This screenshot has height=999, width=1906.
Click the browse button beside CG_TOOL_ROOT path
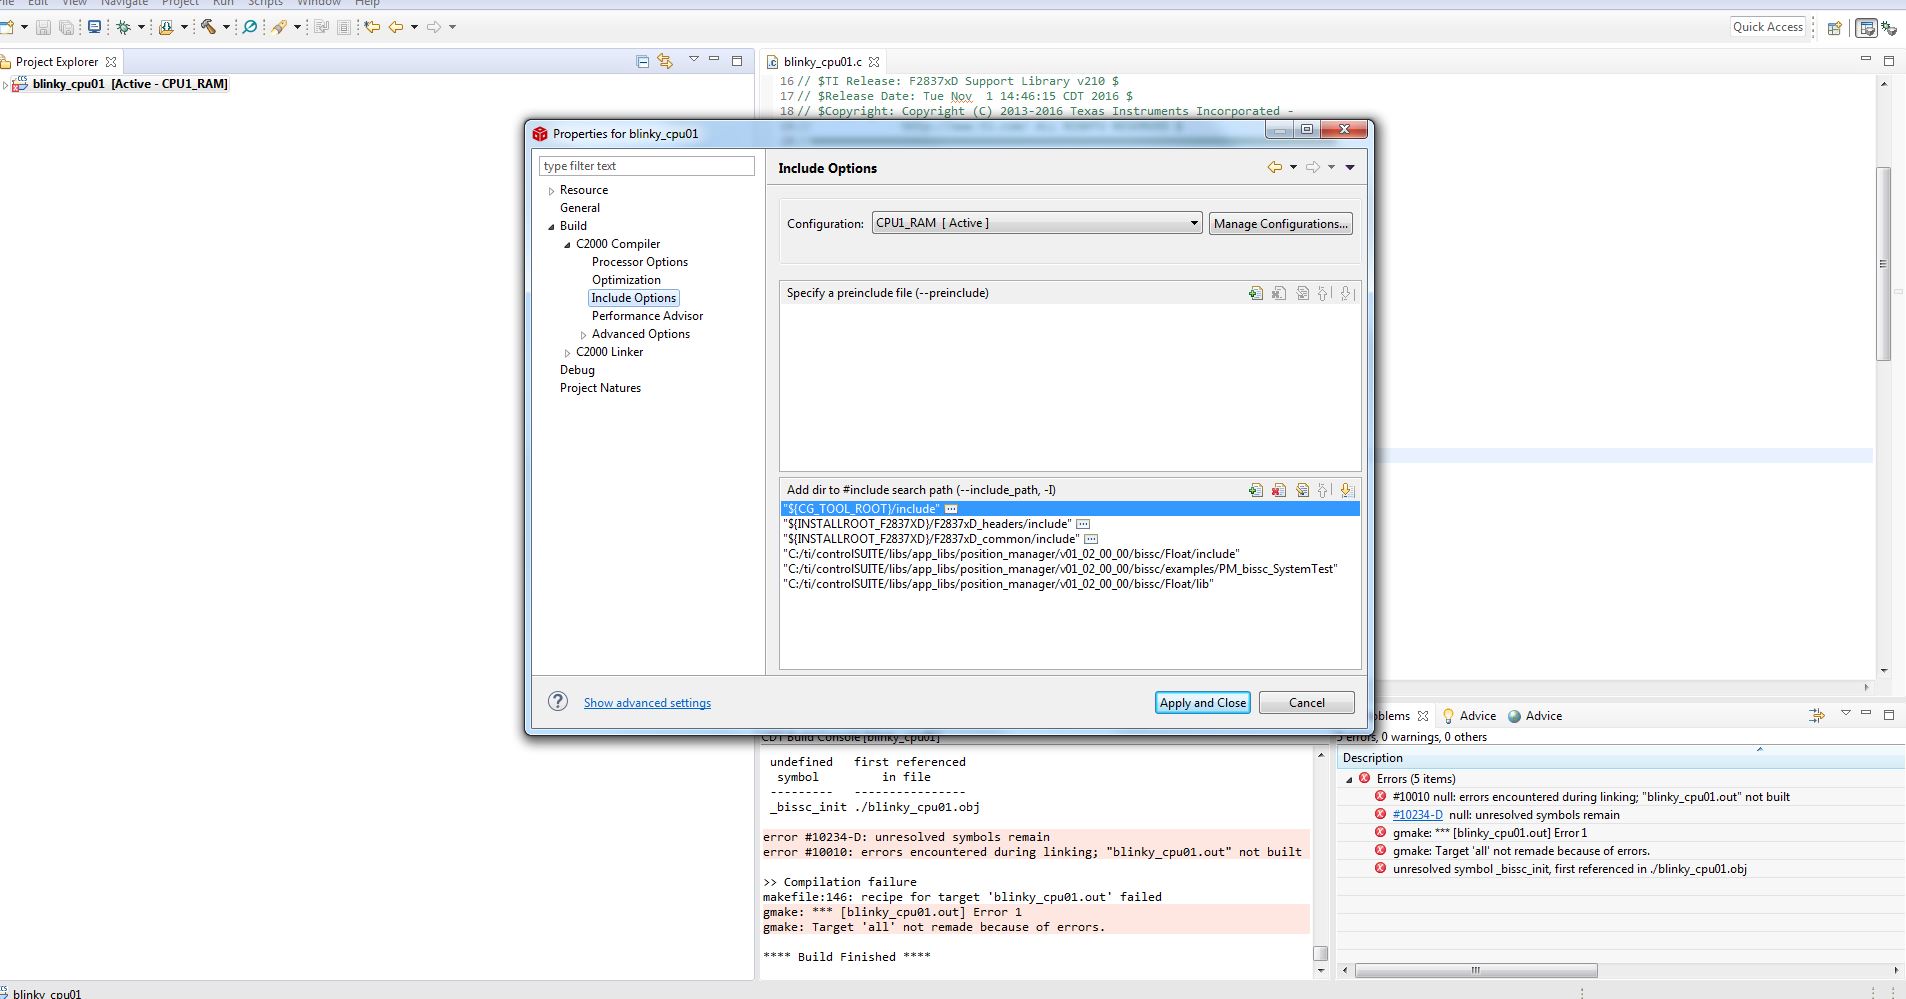point(951,509)
